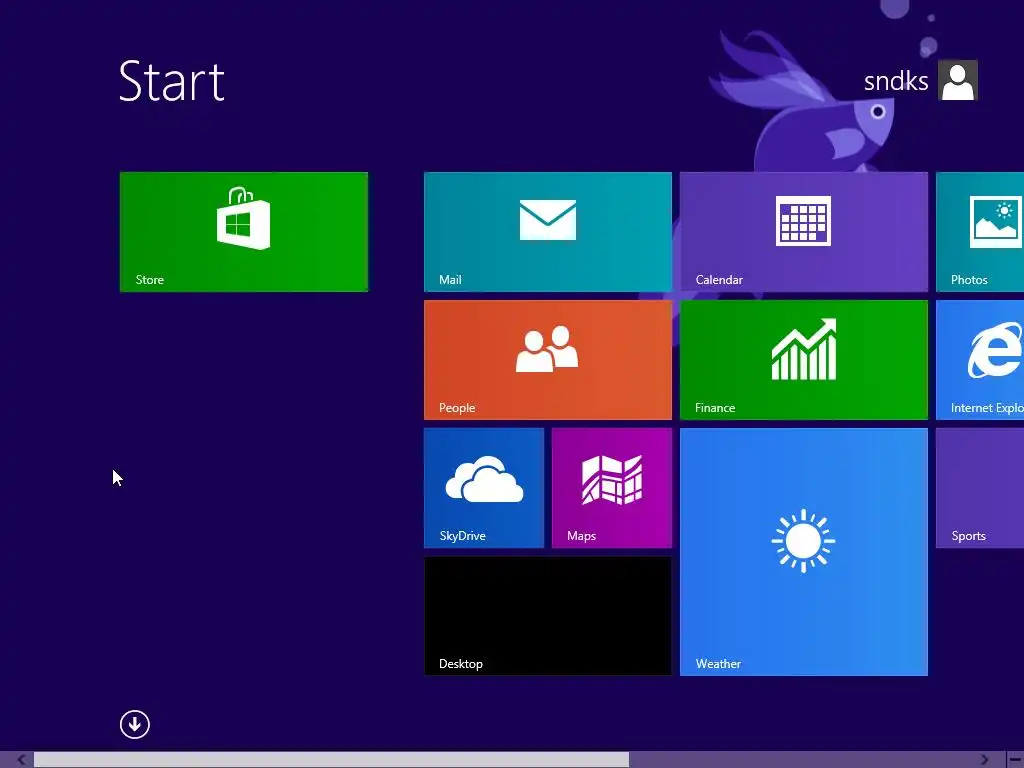Open the Weather tile
1024x768 pixels.
pyautogui.click(x=803, y=552)
